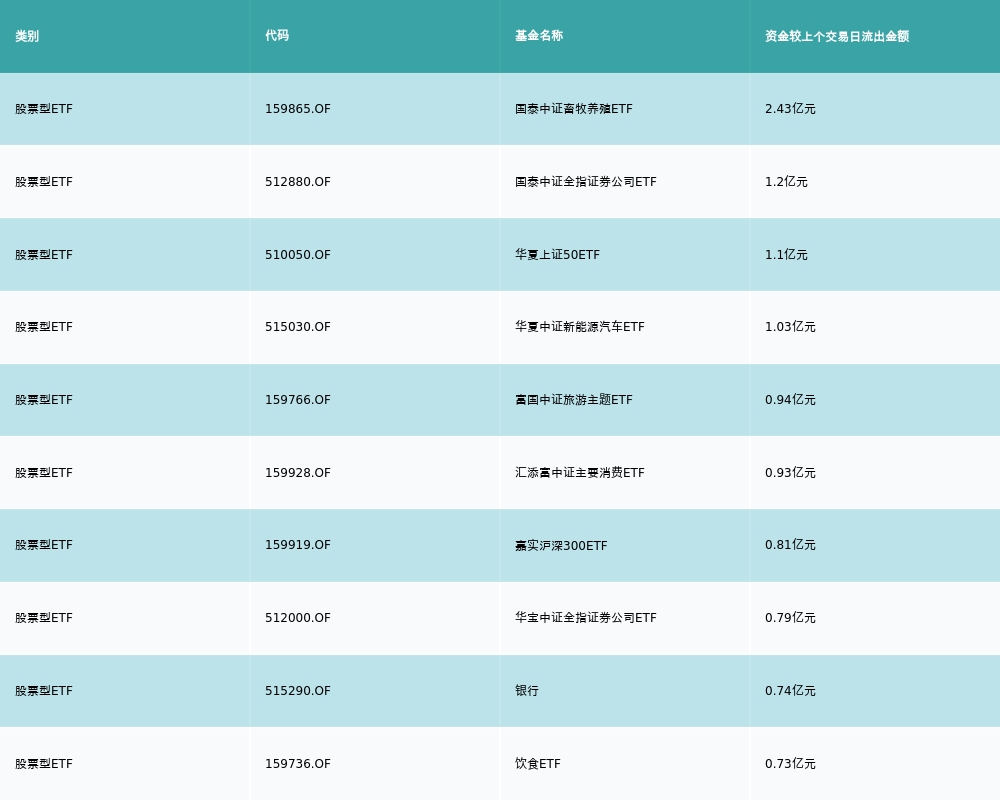Select fund name 饮食ETF

pos(538,764)
